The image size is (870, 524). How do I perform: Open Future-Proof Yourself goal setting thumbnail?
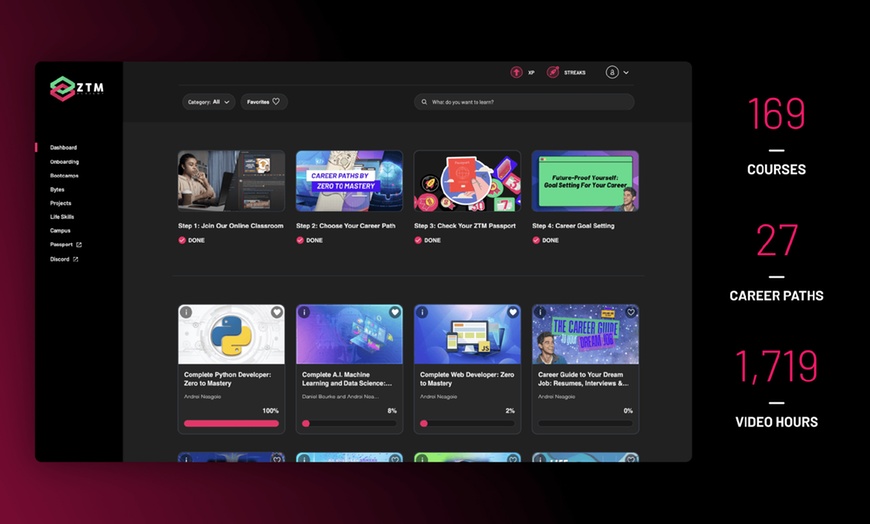coord(585,181)
